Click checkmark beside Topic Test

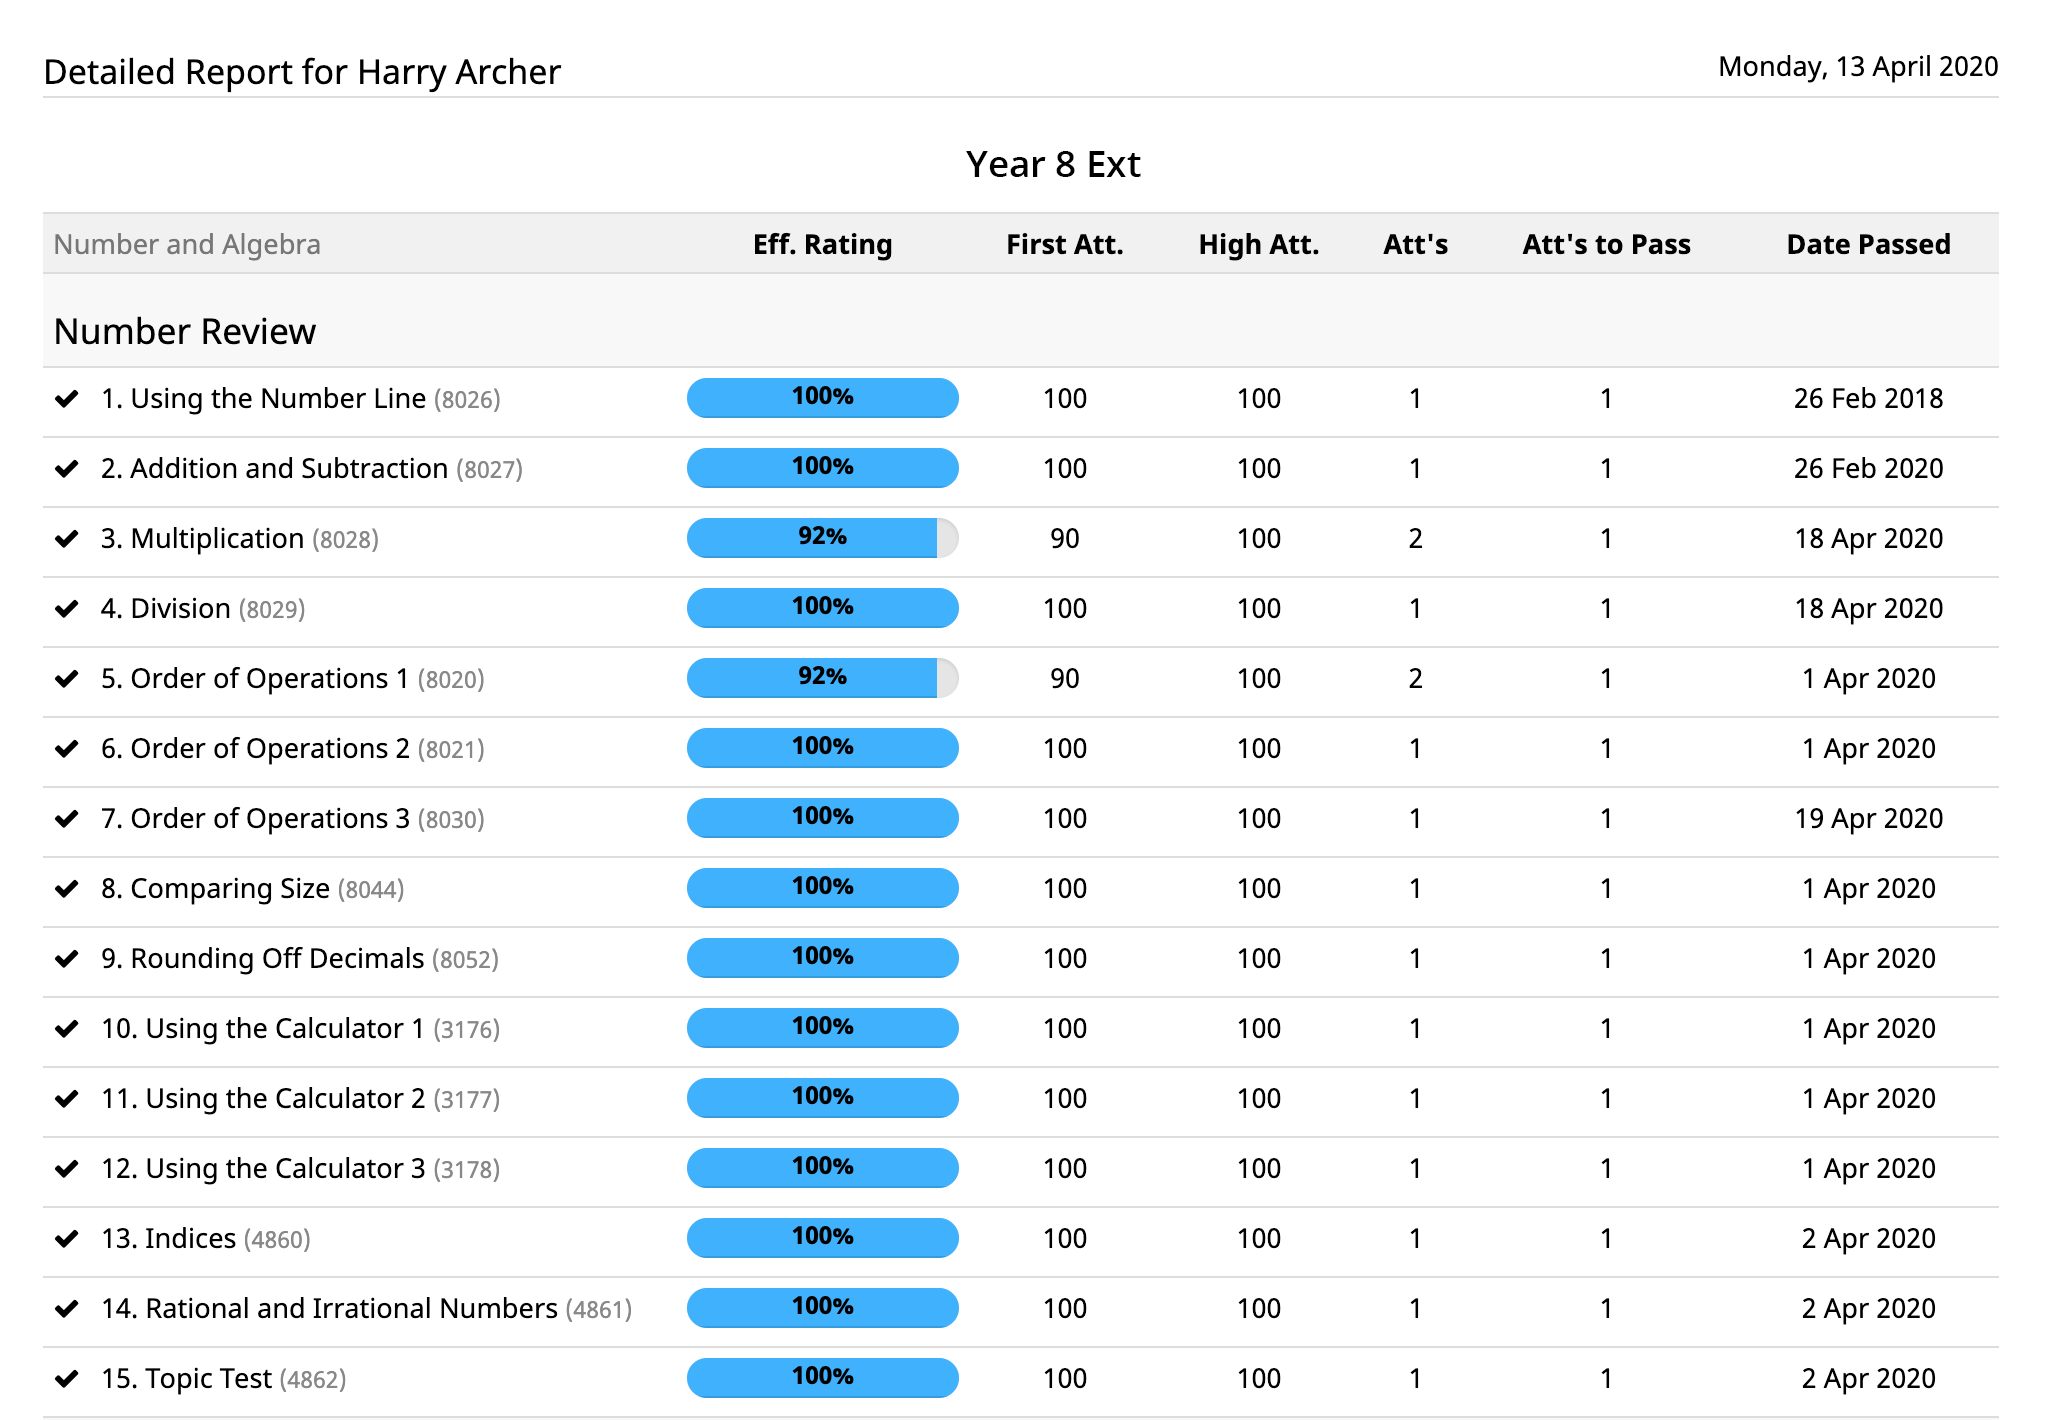click(67, 1379)
